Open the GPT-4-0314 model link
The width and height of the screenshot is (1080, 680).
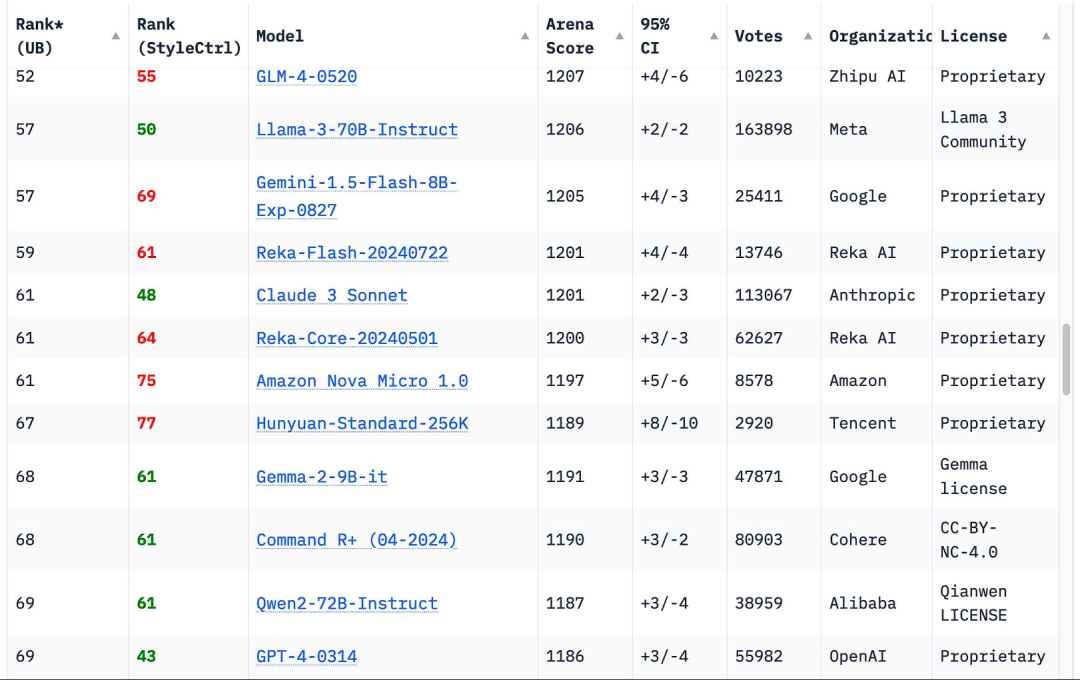tap(307, 657)
